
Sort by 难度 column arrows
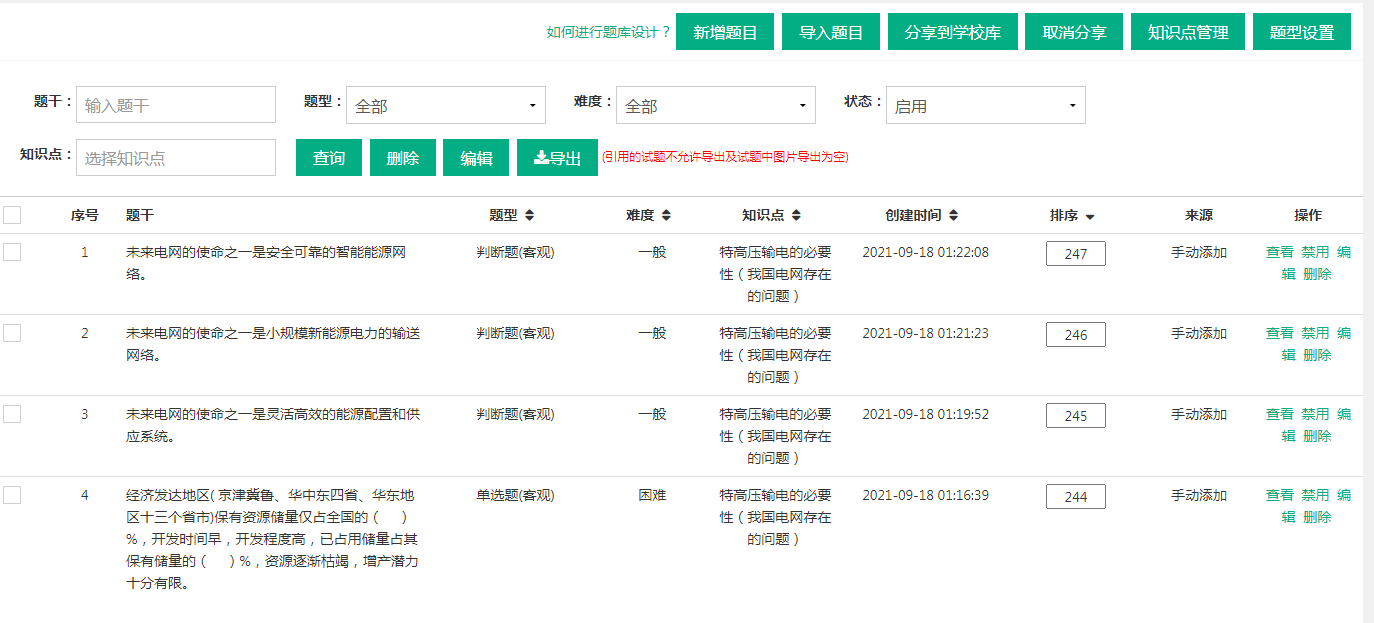(666, 215)
